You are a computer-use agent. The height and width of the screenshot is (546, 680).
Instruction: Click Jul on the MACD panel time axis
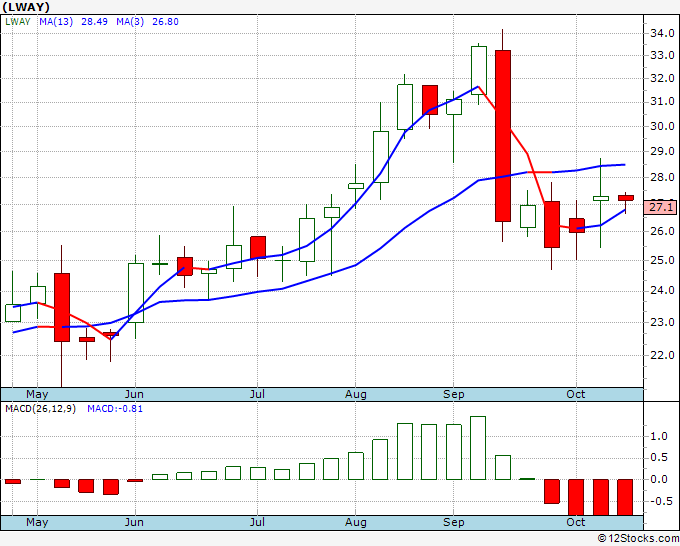(x=257, y=522)
